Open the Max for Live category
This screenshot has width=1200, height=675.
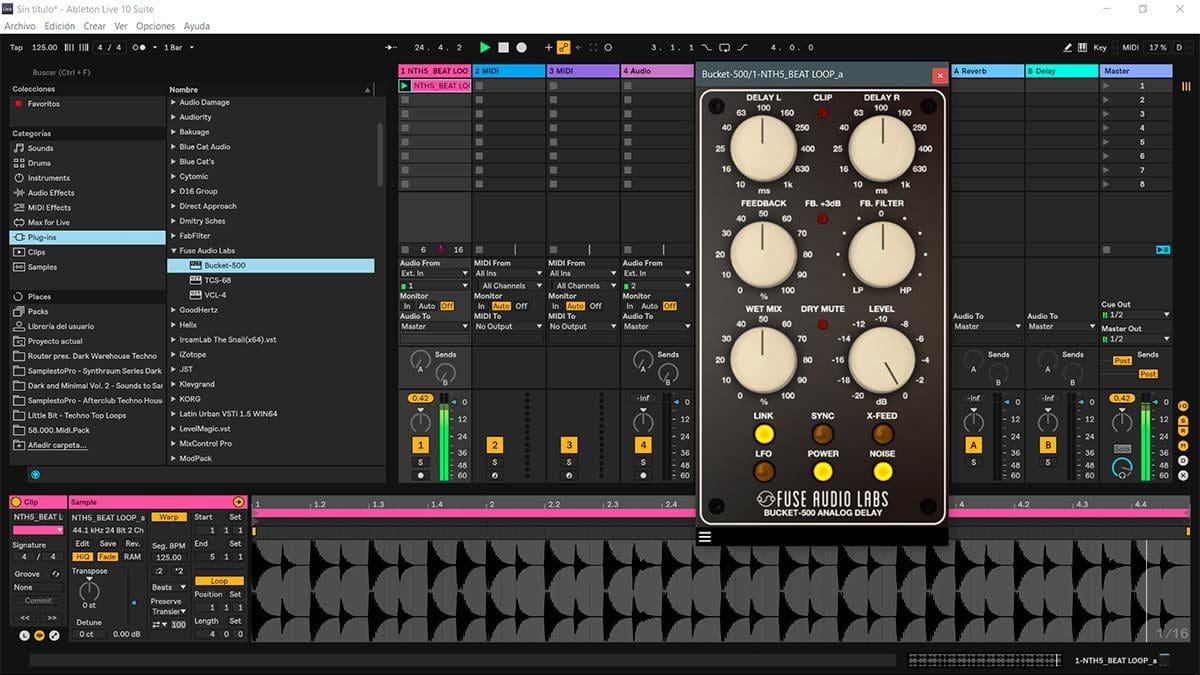(48, 223)
